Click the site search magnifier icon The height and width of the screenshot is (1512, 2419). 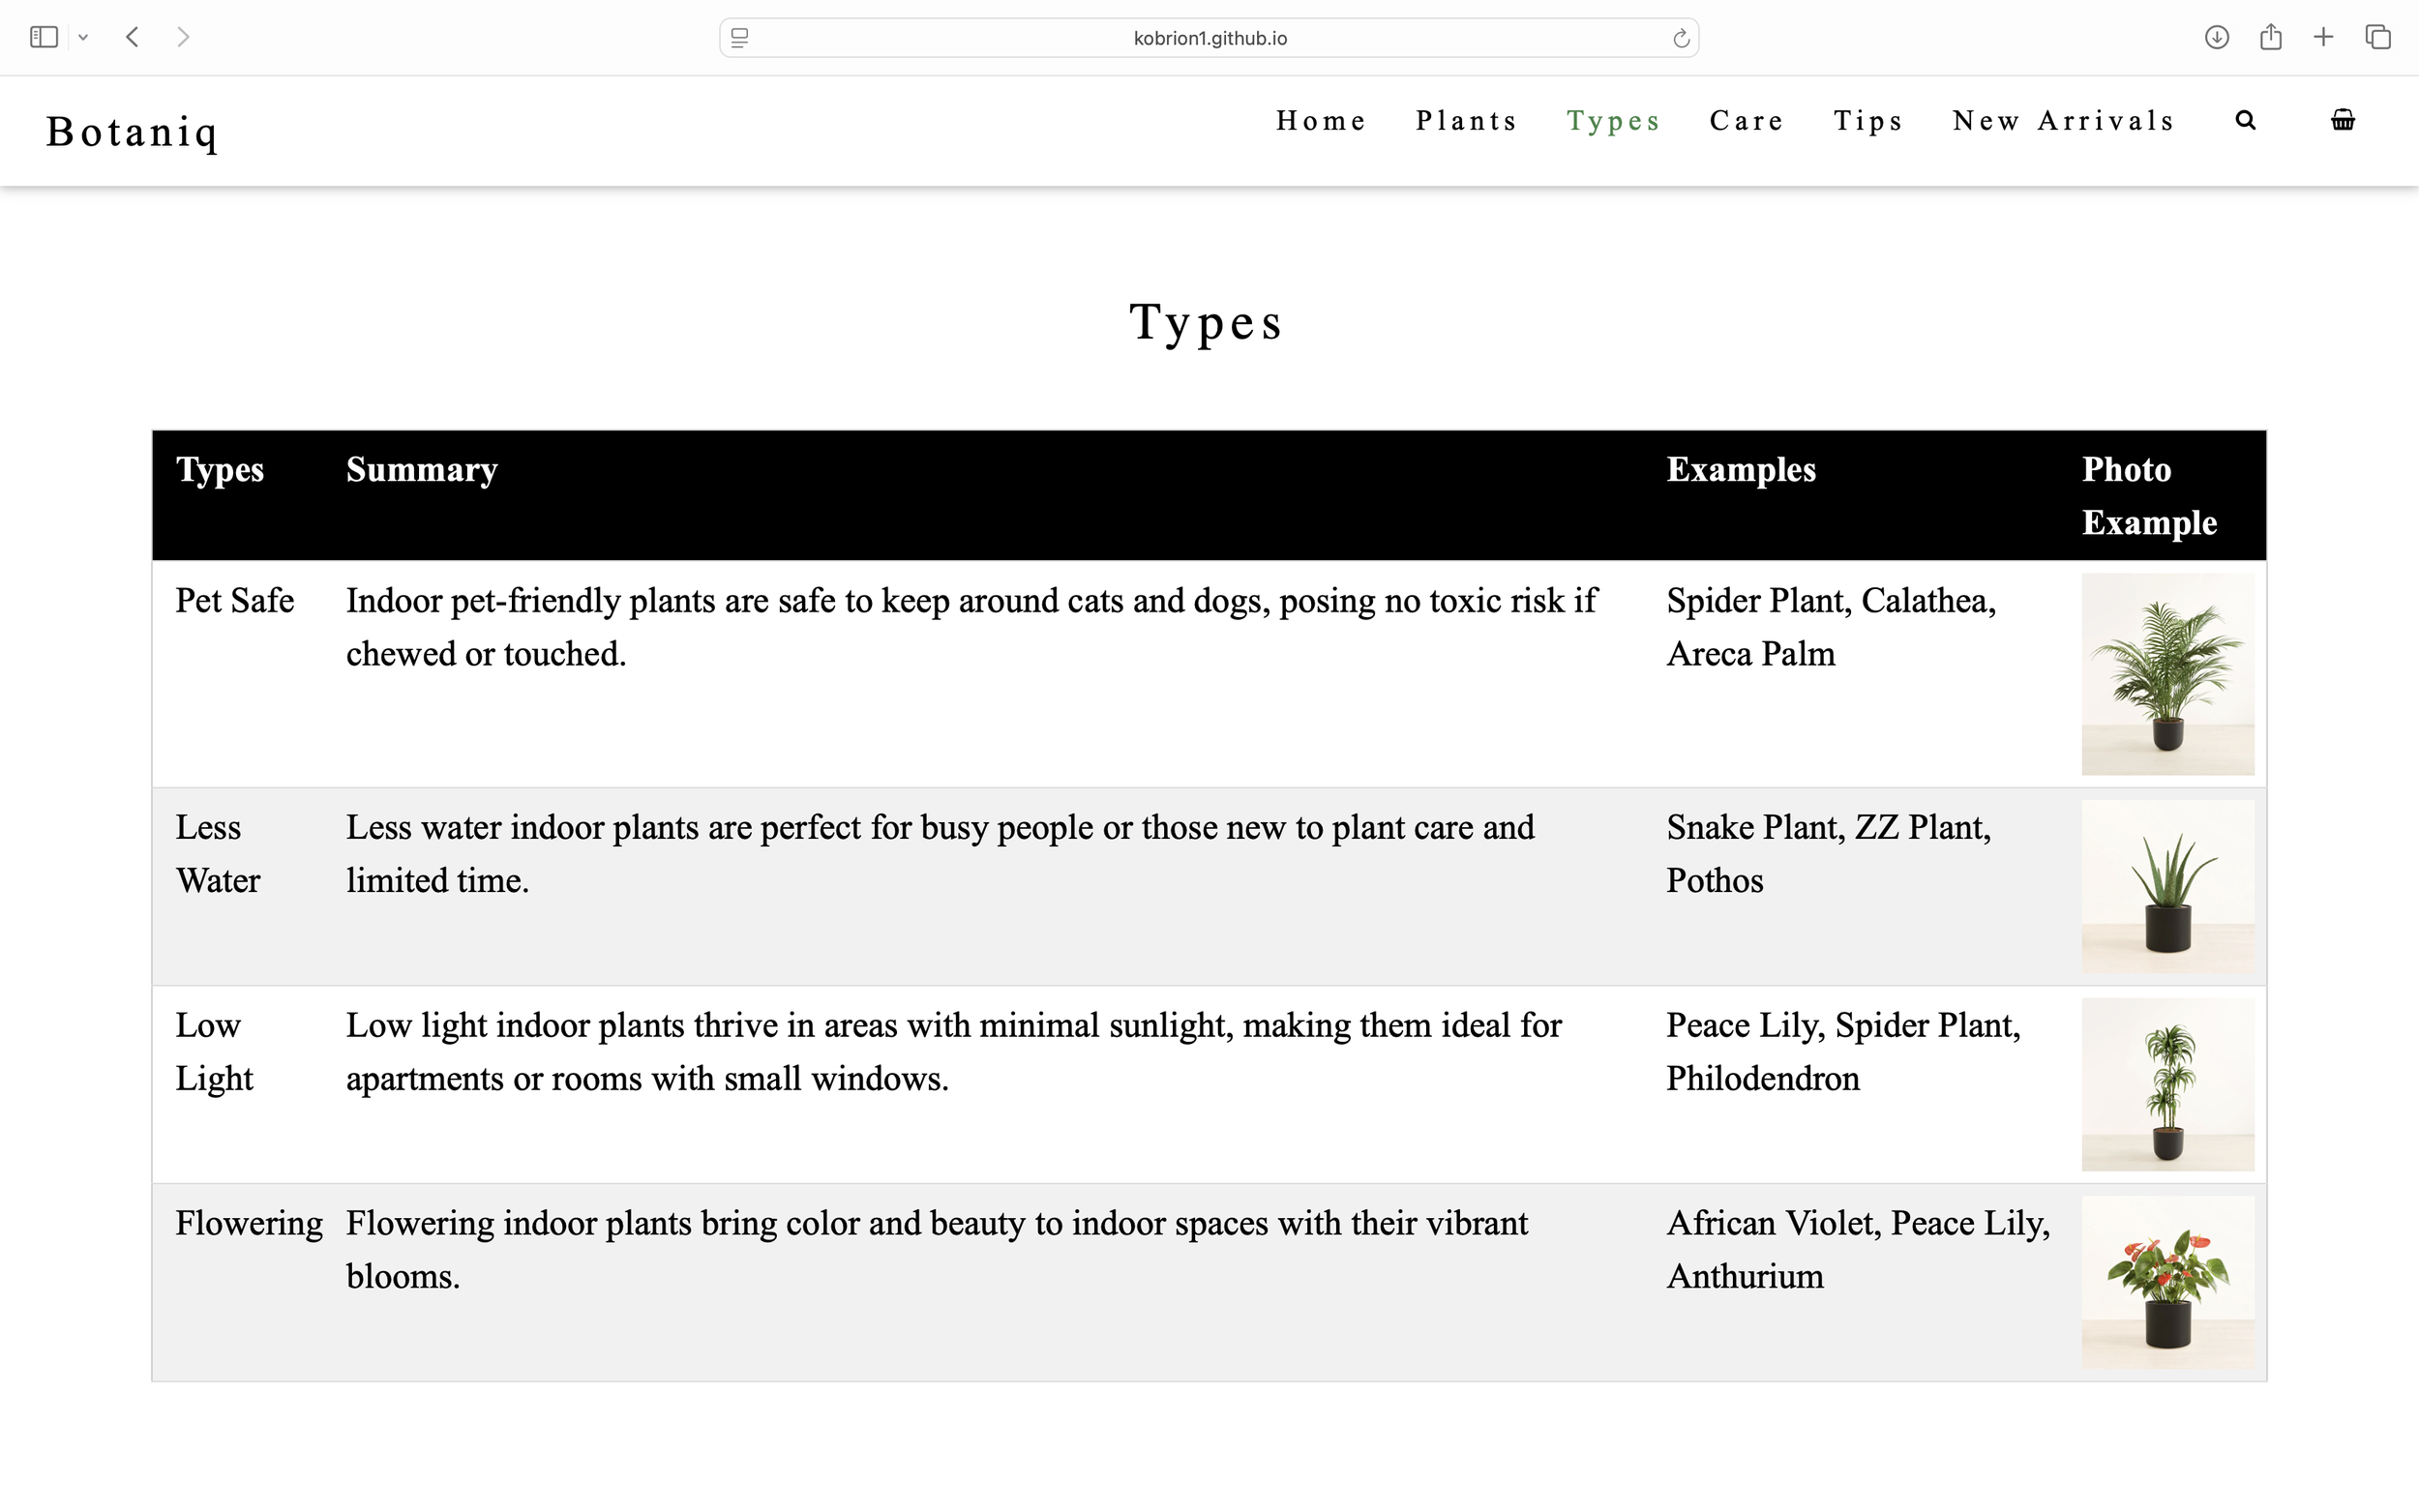(2246, 121)
